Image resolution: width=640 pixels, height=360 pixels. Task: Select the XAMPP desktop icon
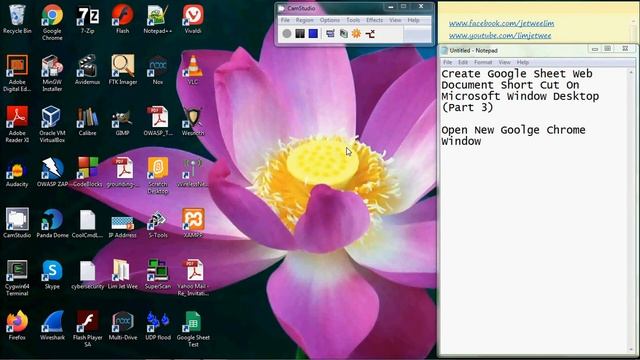pyautogui.click(x=193, y=224)
